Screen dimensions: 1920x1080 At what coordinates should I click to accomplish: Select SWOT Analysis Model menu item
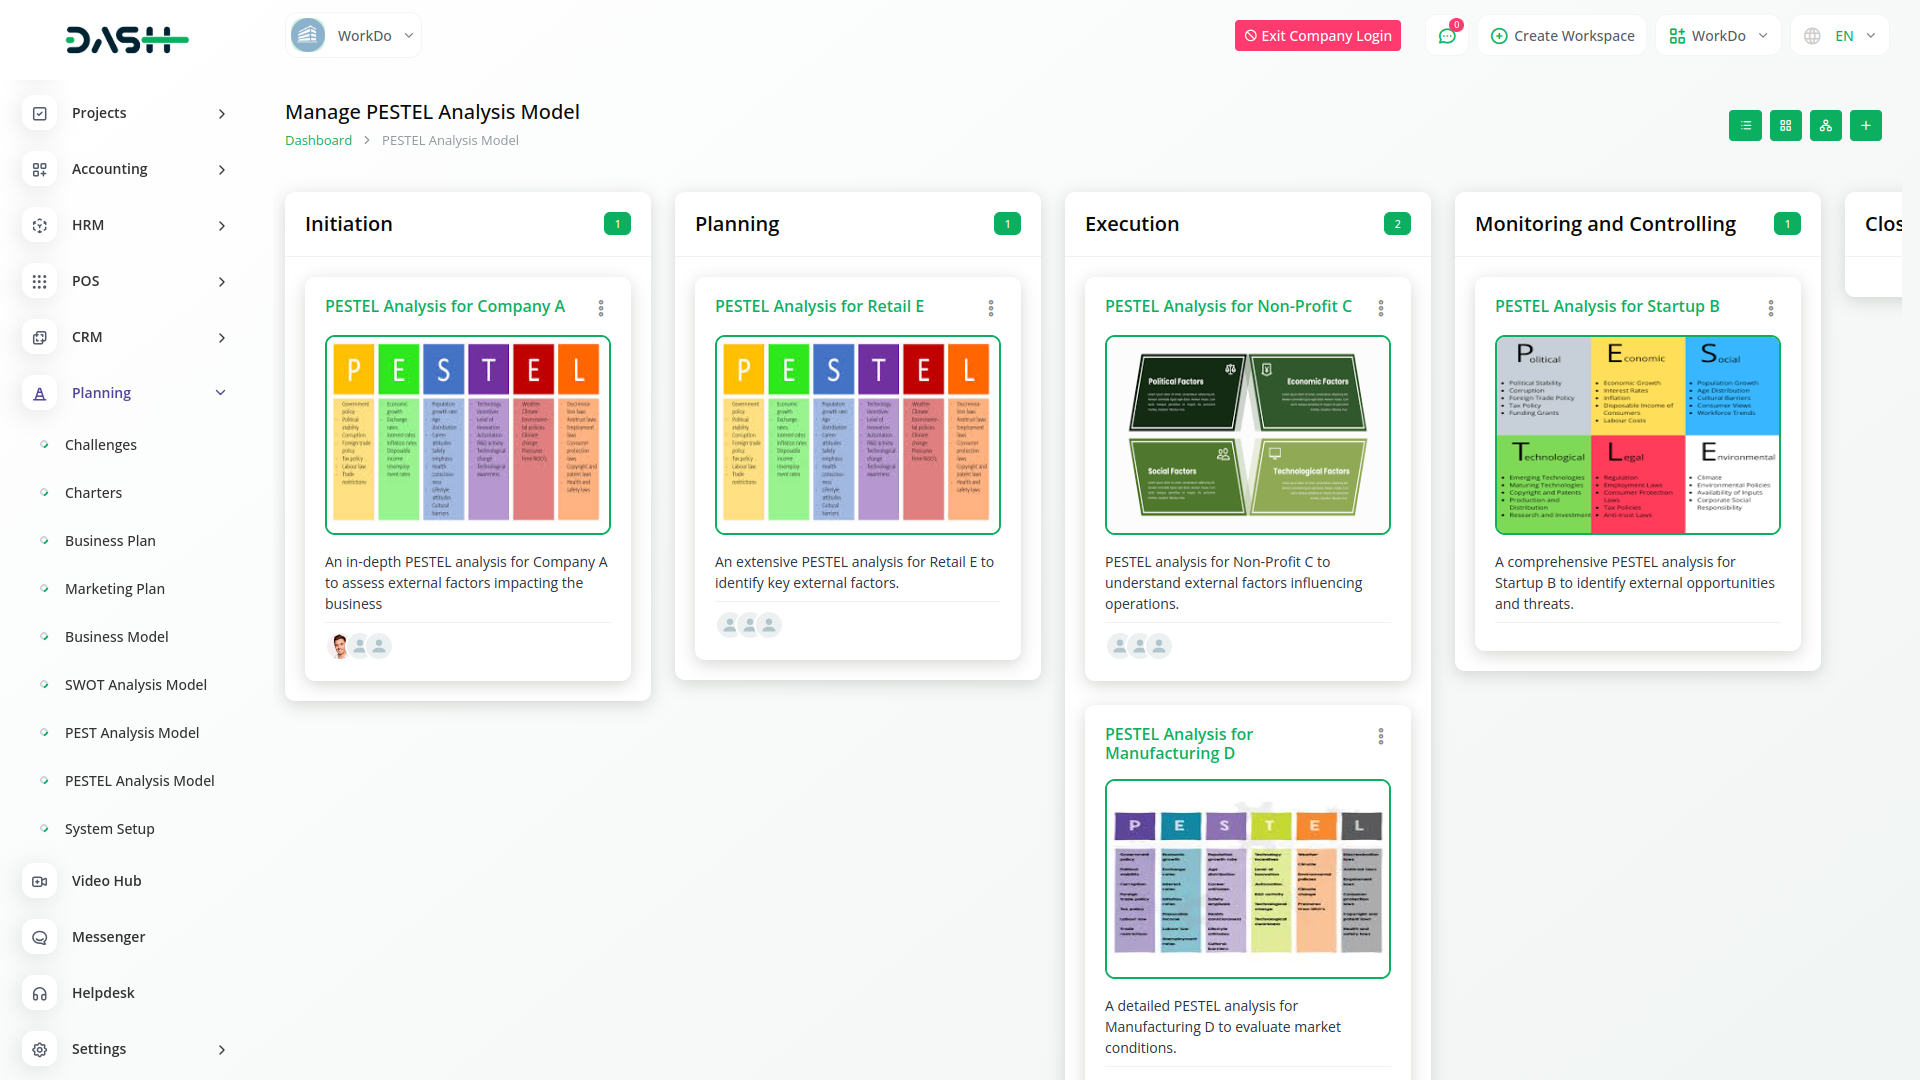(x=136, y=685)
